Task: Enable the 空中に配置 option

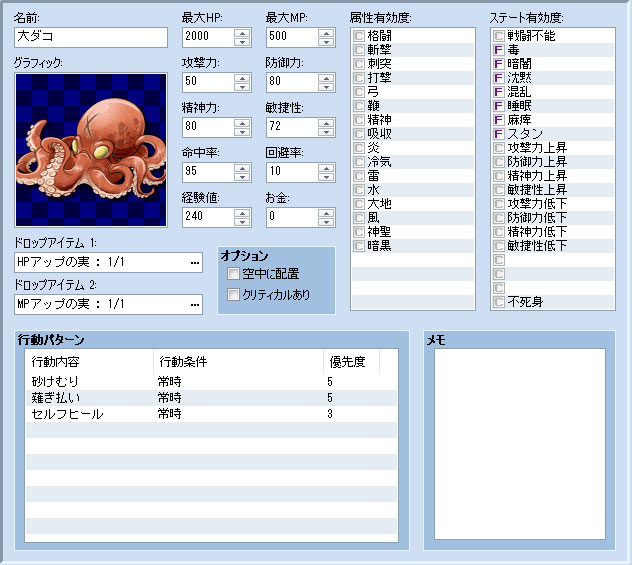Action: (234, 274)
